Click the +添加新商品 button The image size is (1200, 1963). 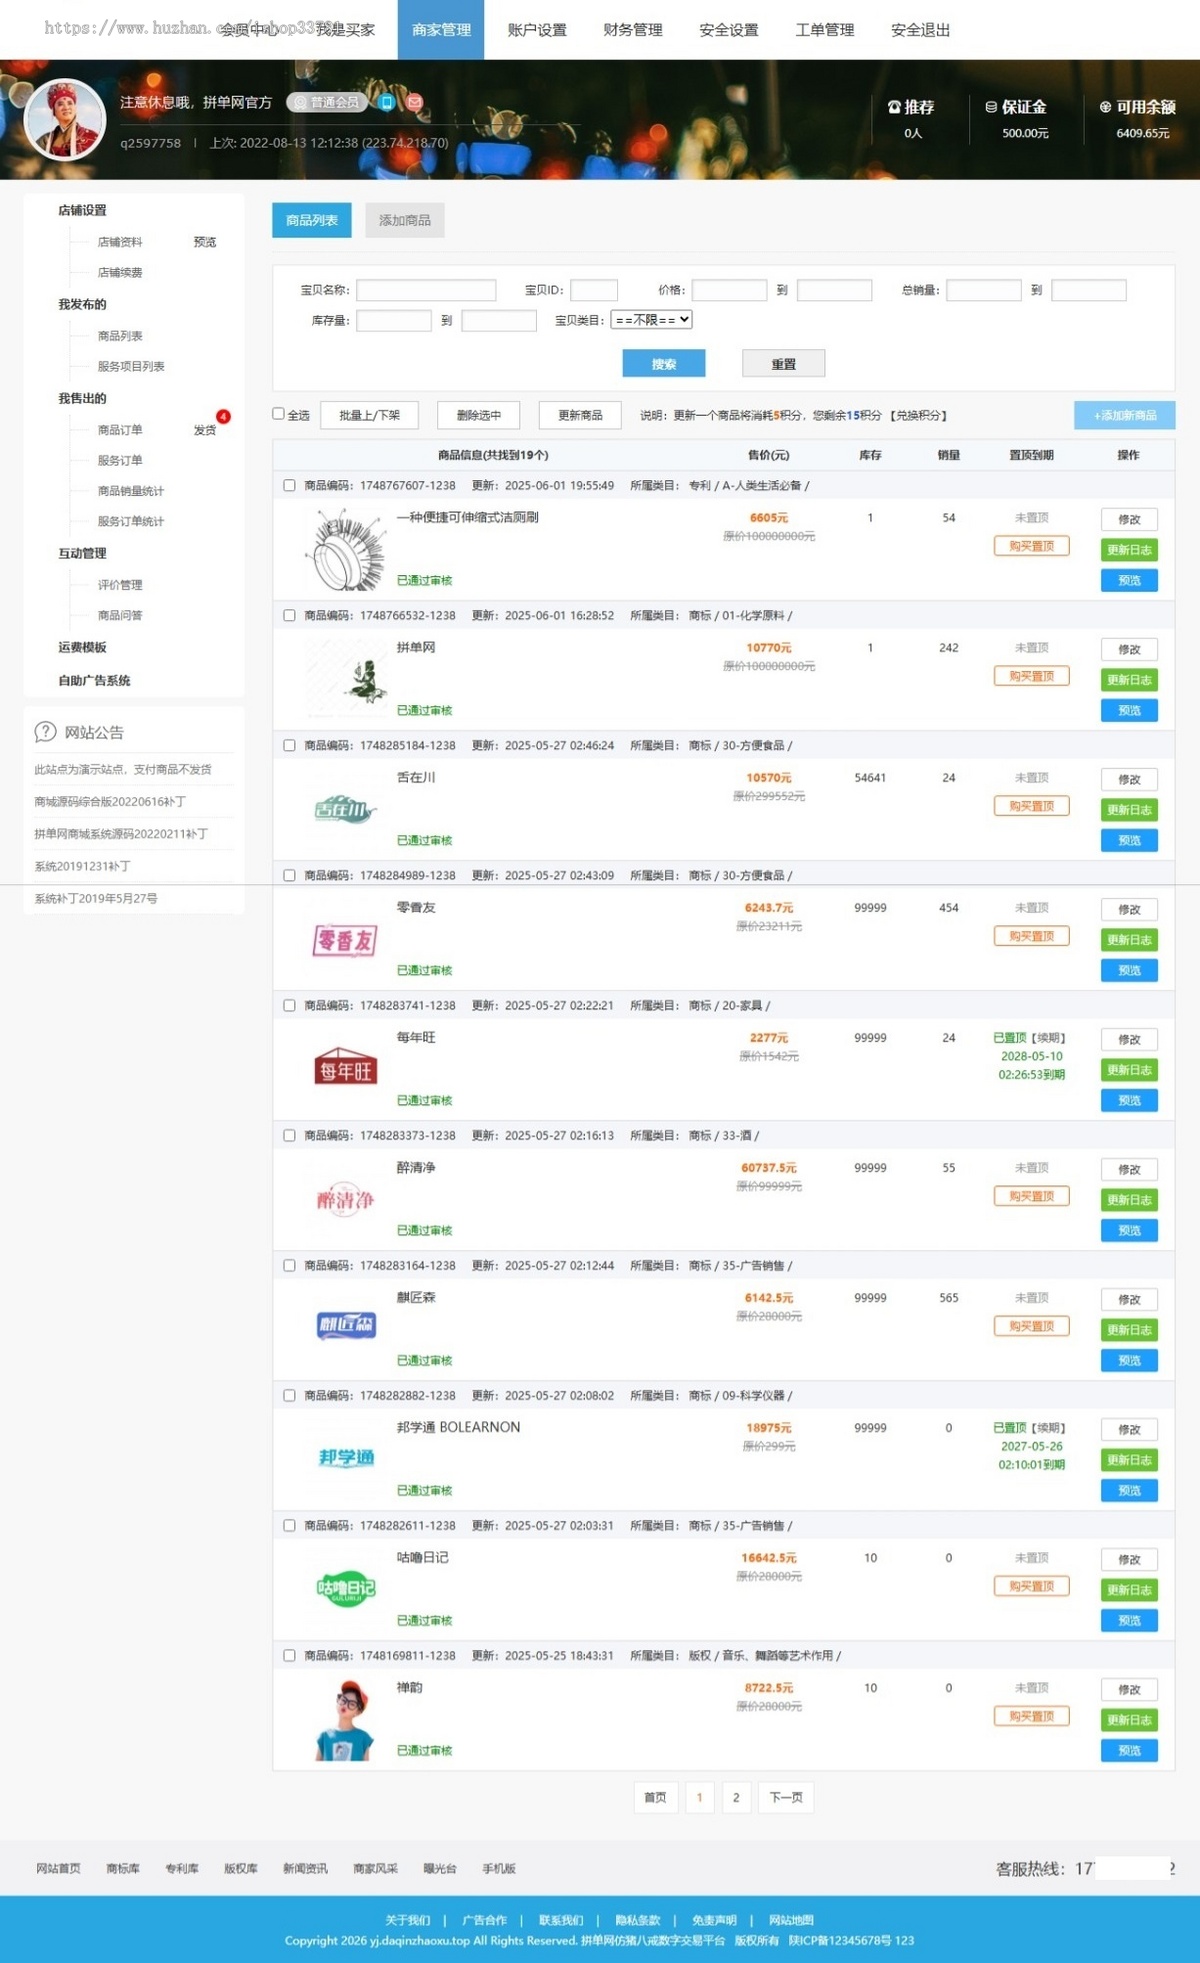tap(1125, 415)
